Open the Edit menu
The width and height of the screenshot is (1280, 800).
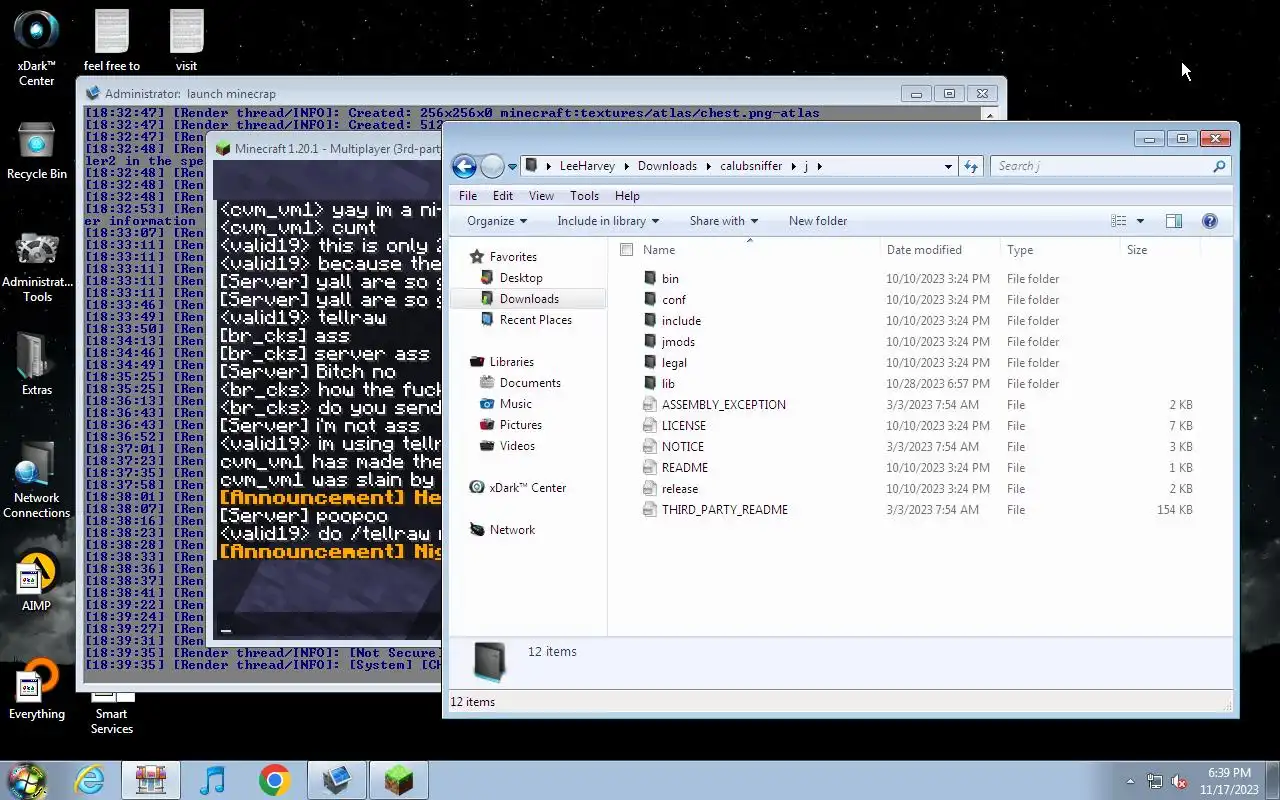[x=503, y=196]
